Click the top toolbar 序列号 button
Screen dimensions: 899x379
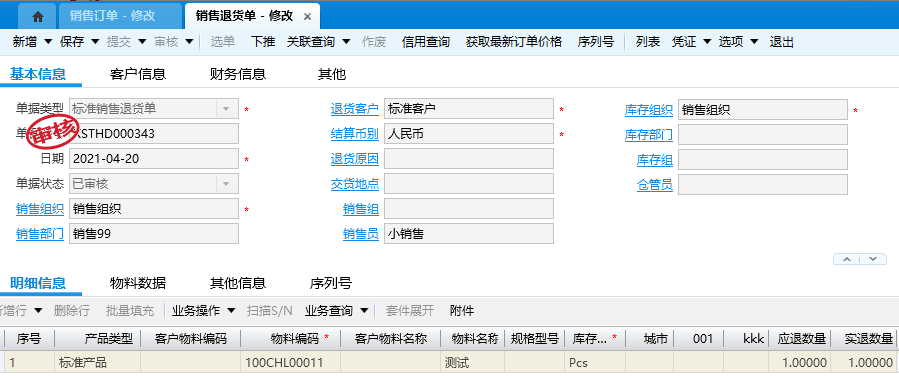596,41
